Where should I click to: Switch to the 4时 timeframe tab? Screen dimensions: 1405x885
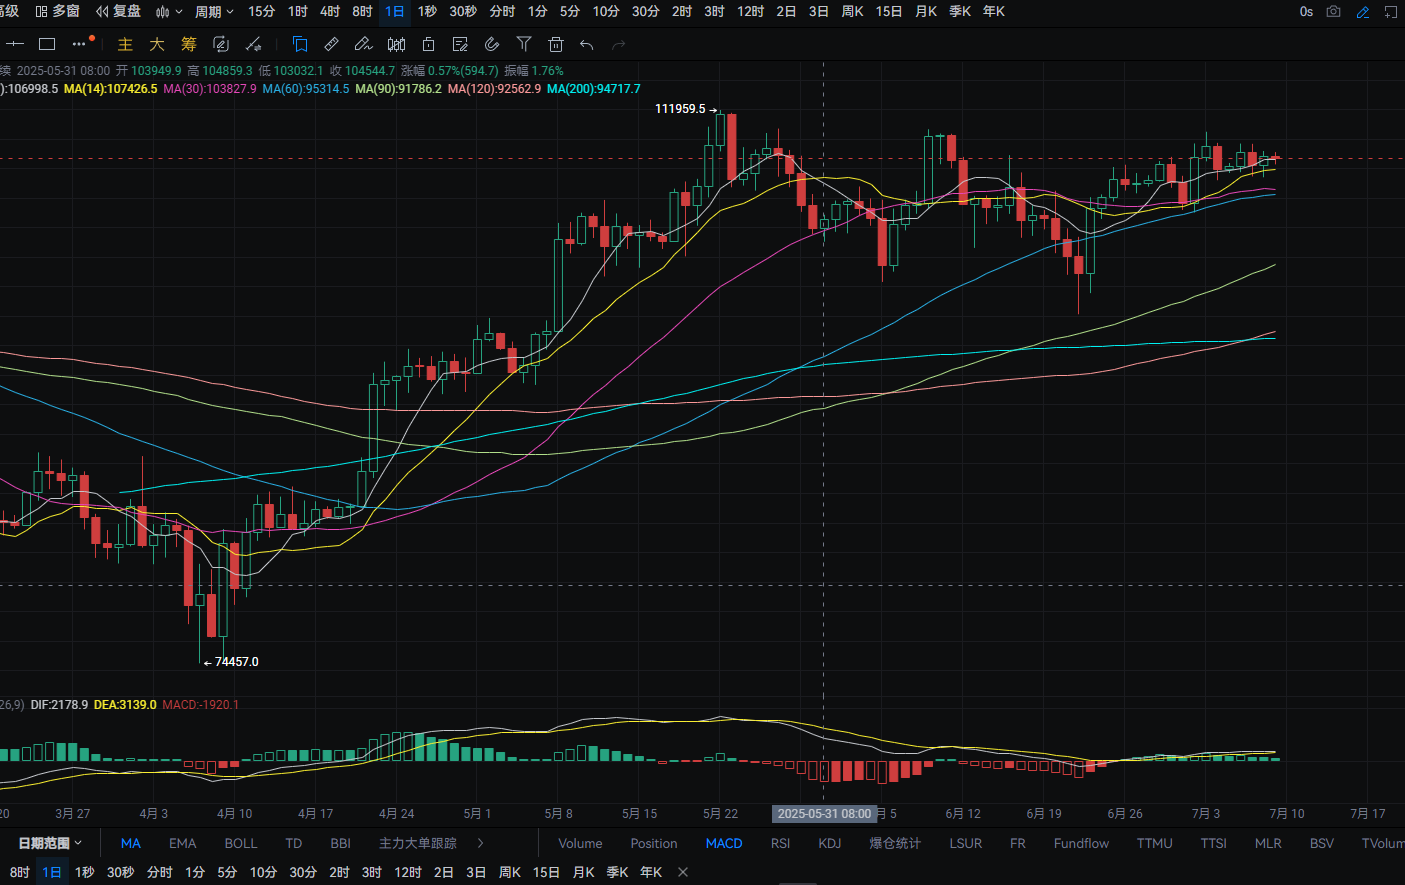point(330,12)
